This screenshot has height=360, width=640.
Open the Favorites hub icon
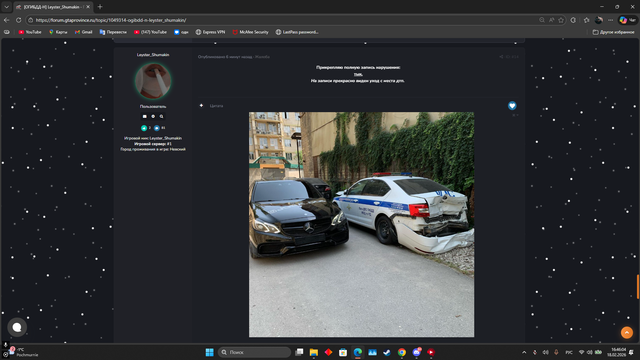pyautogui.click(x=587, y=20)
